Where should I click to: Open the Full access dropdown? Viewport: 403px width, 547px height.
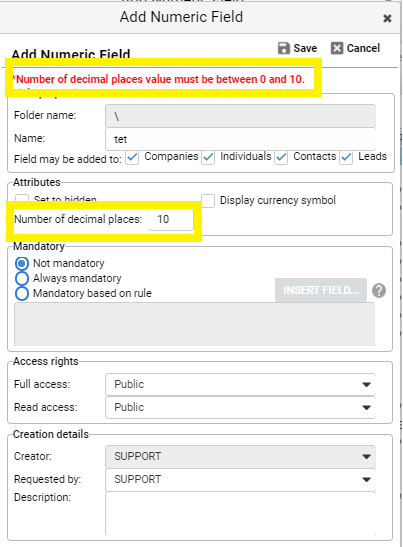[x=240, y=384]
